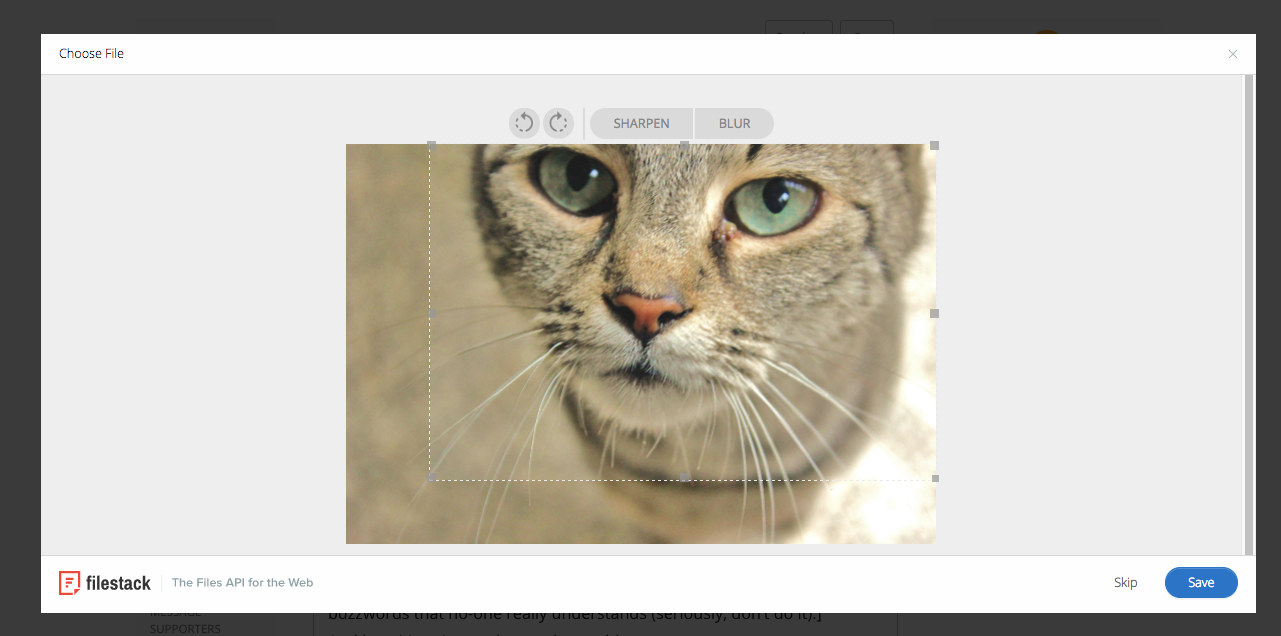Click the bottom-right crop handle
The width and height of the screenshot is (1281, 636).
pos(935,478)
